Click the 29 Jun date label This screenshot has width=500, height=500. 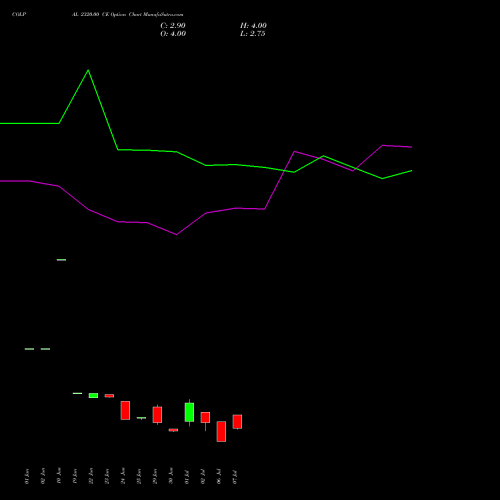pyautogui.click(x=155, y=476)
